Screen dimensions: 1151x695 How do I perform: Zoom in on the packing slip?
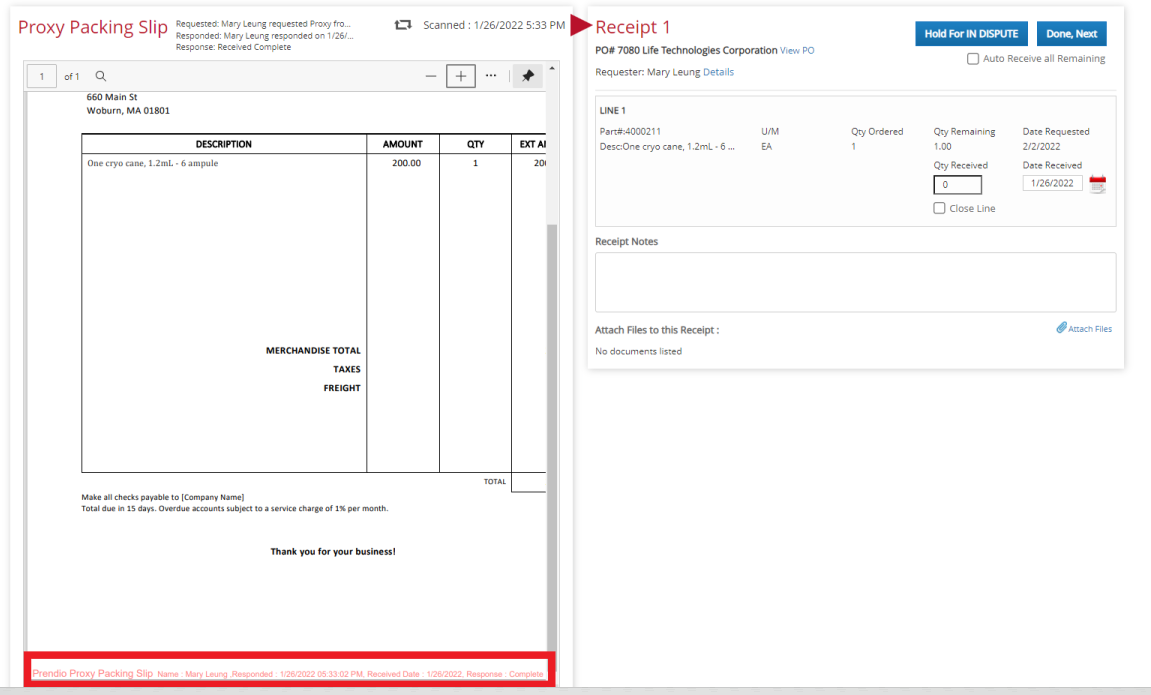pos(460,75)
